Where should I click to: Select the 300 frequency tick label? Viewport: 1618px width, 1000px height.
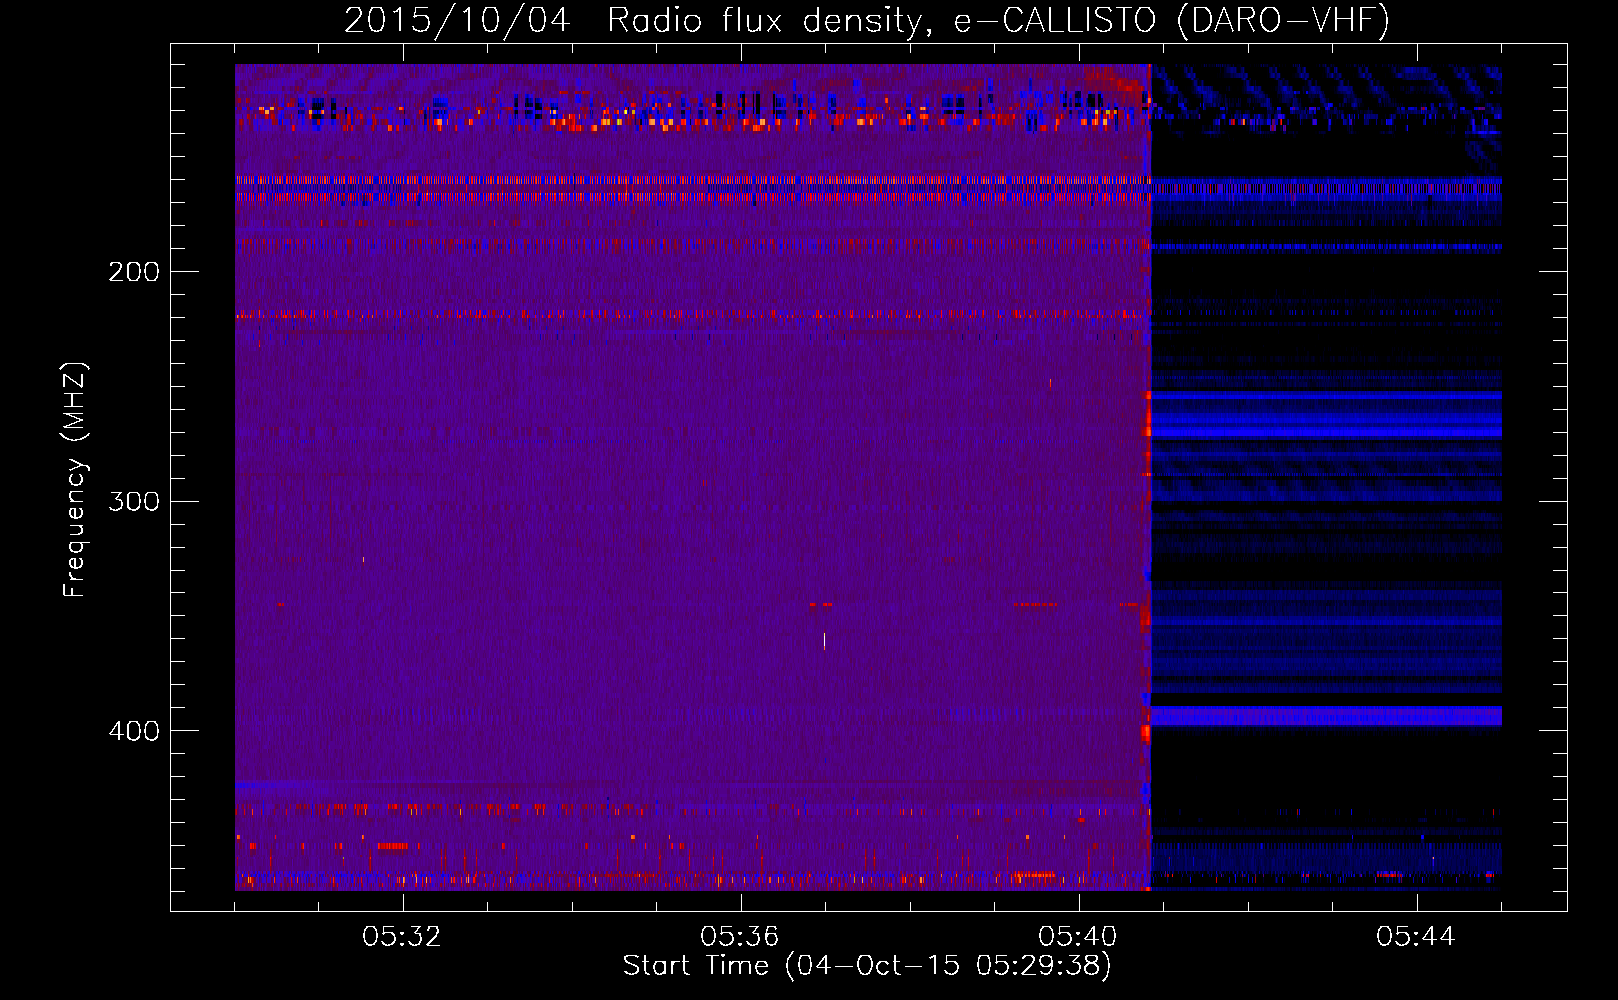pyautogui.click(x=134, y=501)
